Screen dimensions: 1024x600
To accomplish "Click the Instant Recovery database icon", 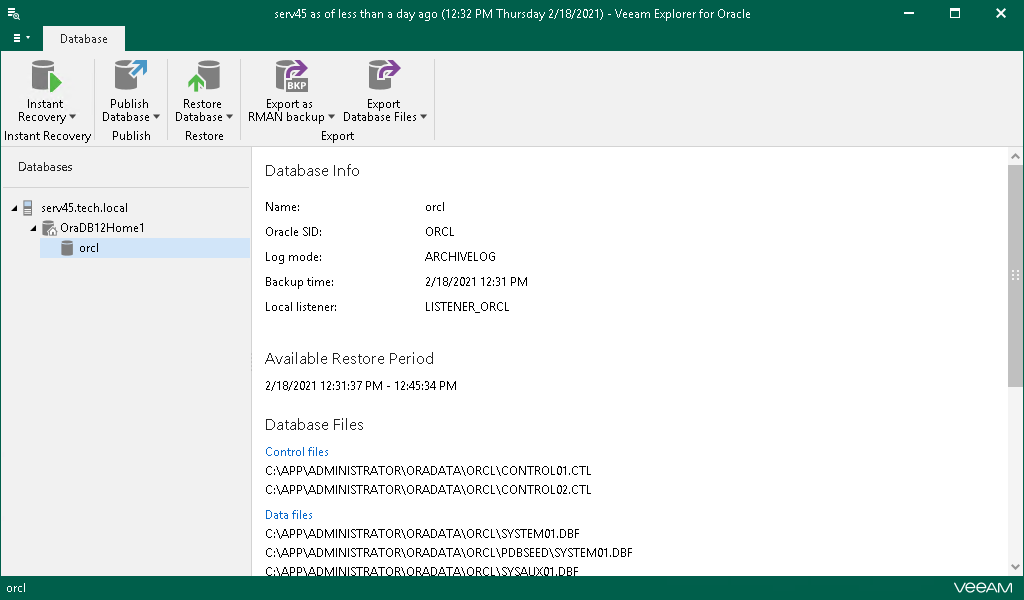I will 46,76.
